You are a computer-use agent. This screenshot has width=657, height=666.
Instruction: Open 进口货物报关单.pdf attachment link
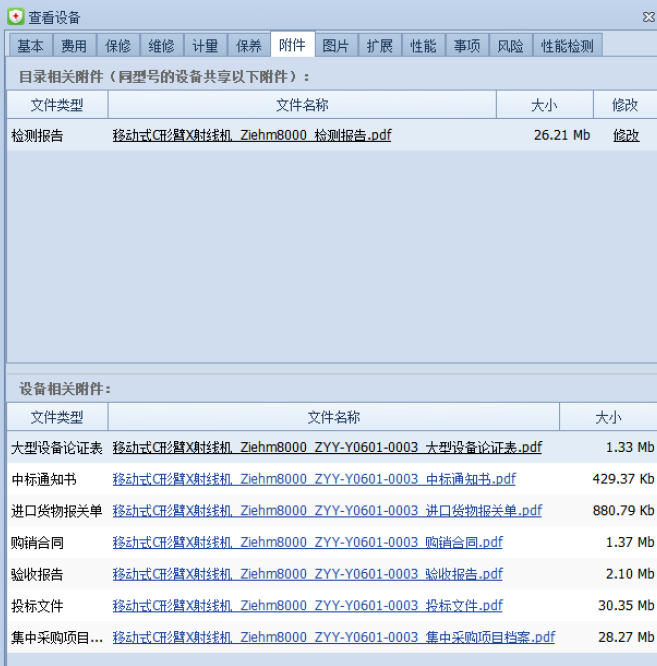pyautogui.click(x=327, y=511)
